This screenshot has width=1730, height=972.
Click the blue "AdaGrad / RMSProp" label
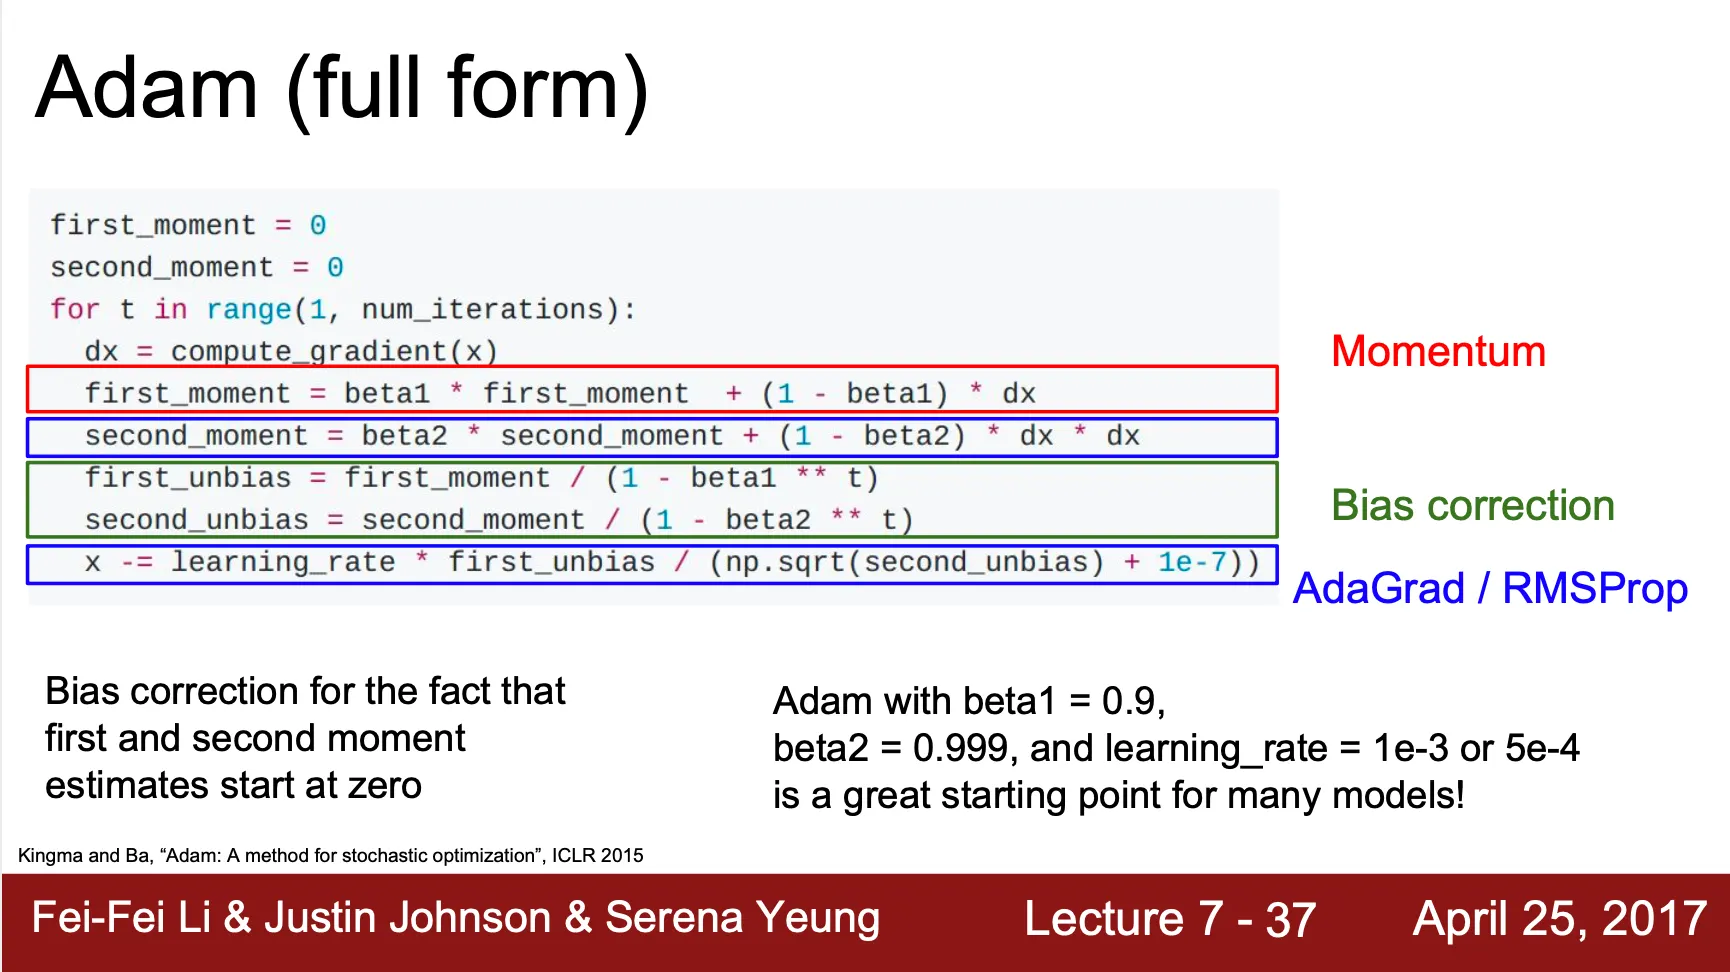[1490, 589]
